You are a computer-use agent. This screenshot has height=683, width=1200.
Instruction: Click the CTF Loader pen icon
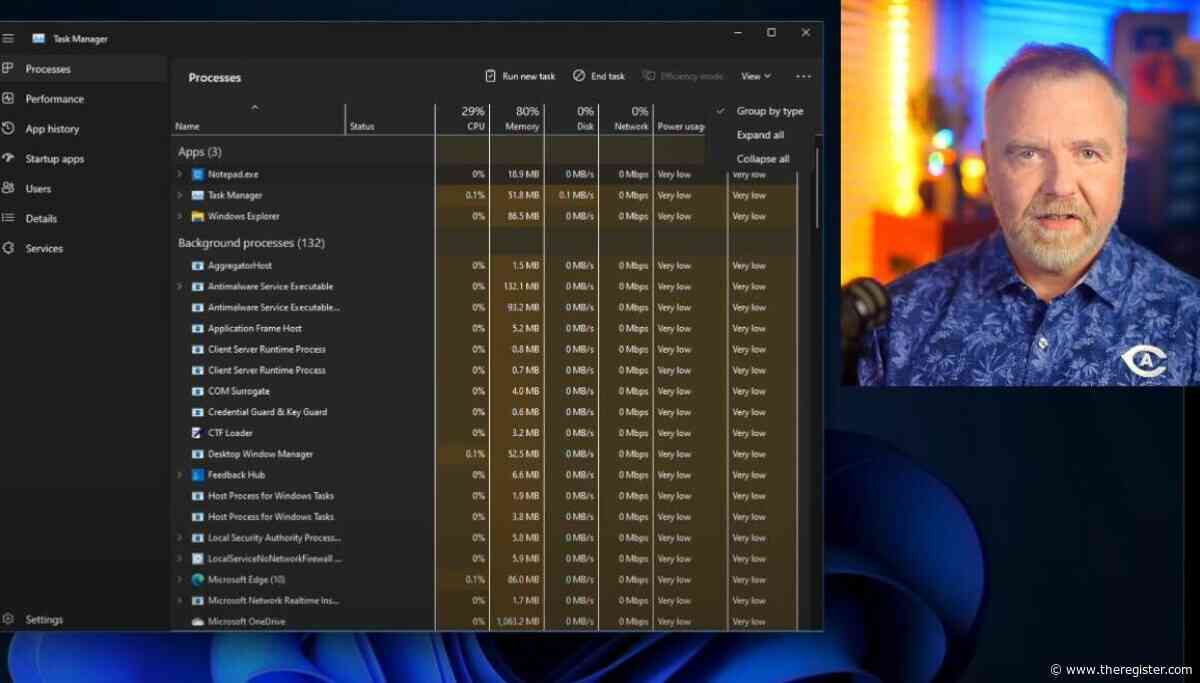tap(197, 433)
